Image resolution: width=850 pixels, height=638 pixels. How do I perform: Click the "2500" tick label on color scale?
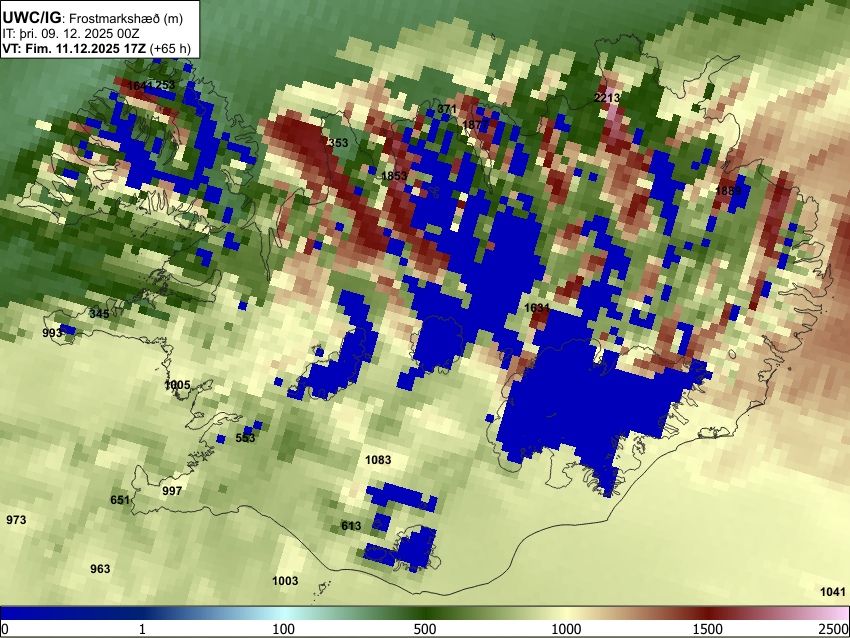[x=835, y=629]
